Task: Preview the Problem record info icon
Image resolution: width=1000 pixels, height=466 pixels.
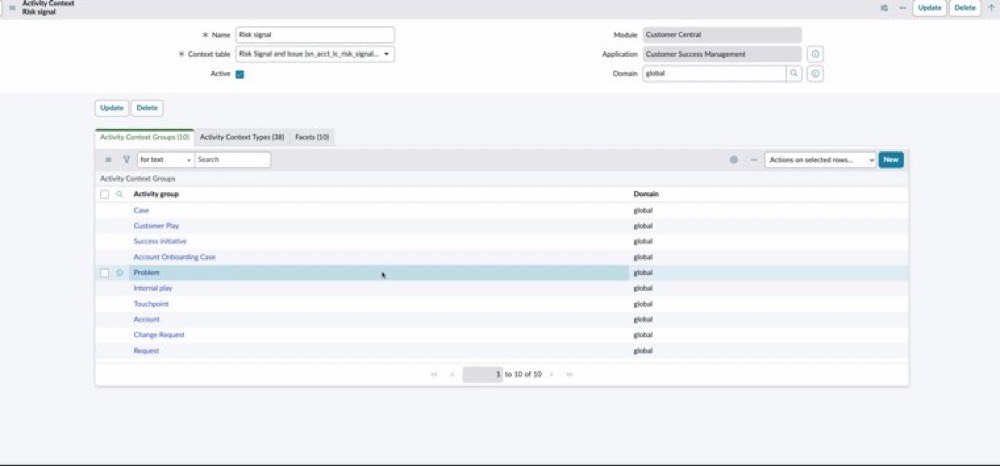Action: click(119, 273)
